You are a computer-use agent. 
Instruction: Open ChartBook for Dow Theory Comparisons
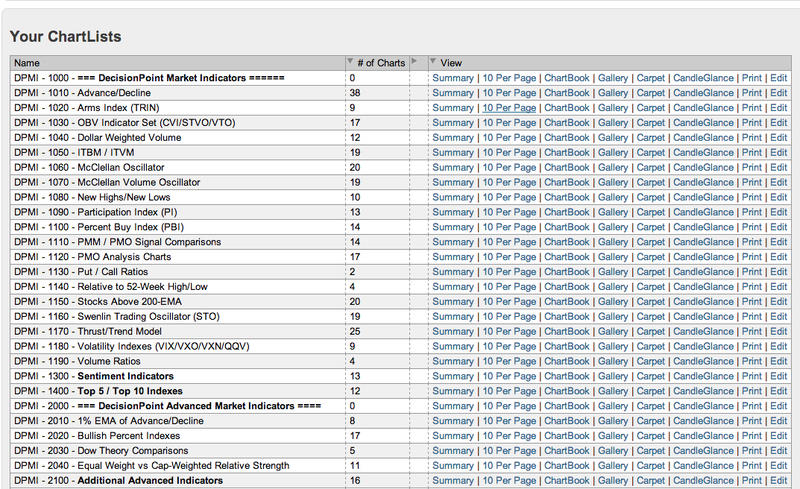point(567,450)
